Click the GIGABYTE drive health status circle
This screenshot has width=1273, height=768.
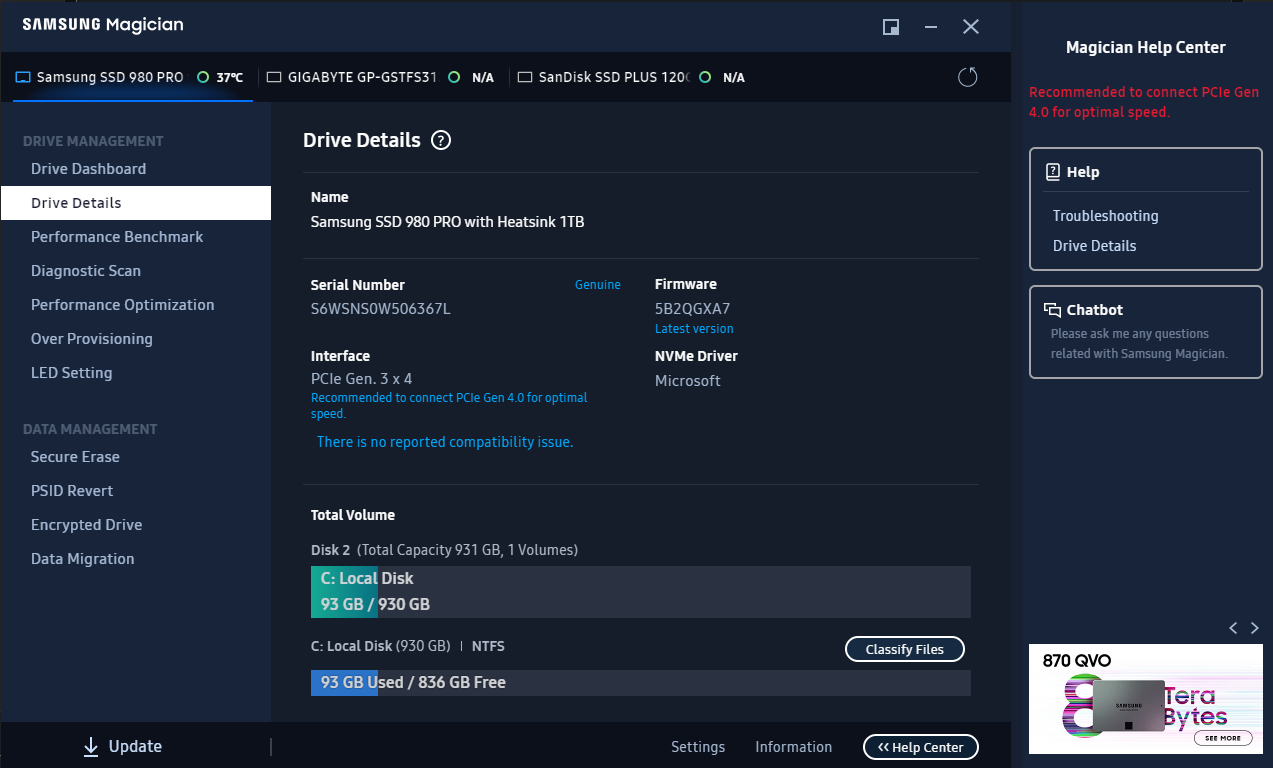point(454,77)
